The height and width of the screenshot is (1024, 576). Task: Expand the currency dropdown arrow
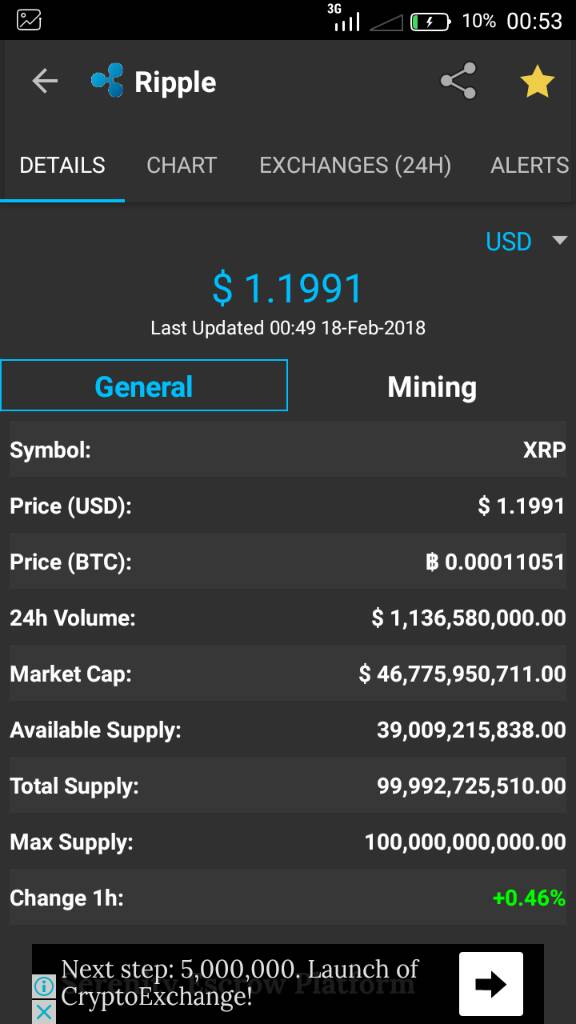[560, 241]
